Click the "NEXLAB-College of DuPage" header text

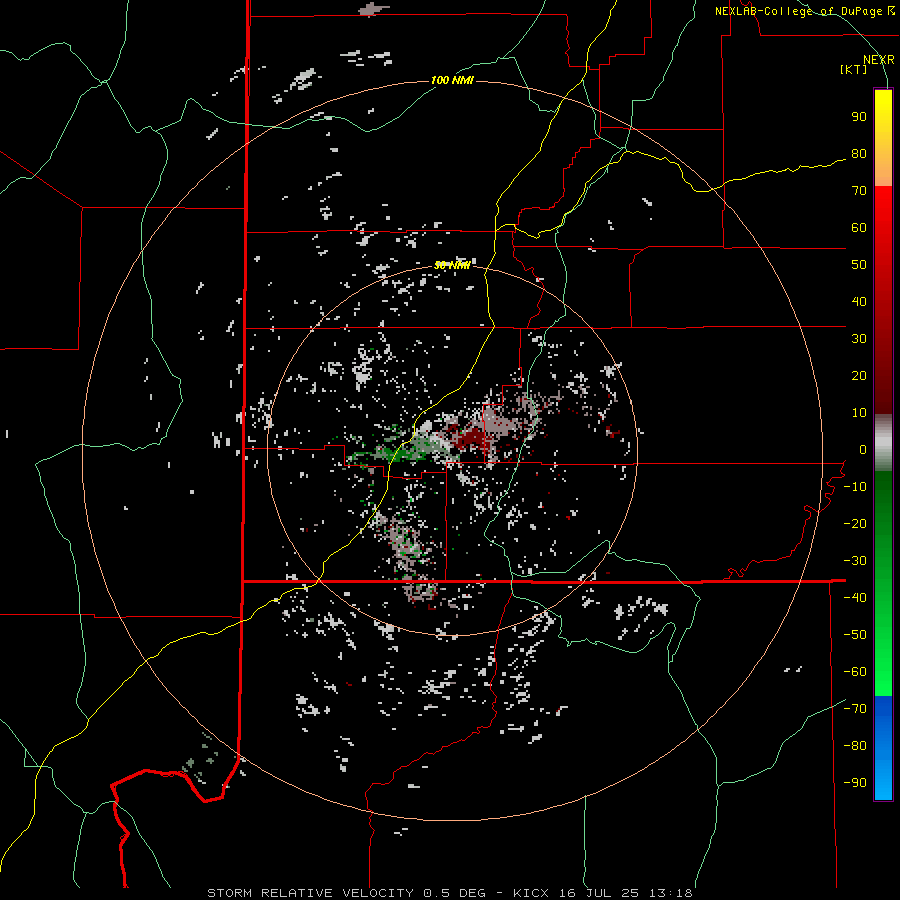799,11
